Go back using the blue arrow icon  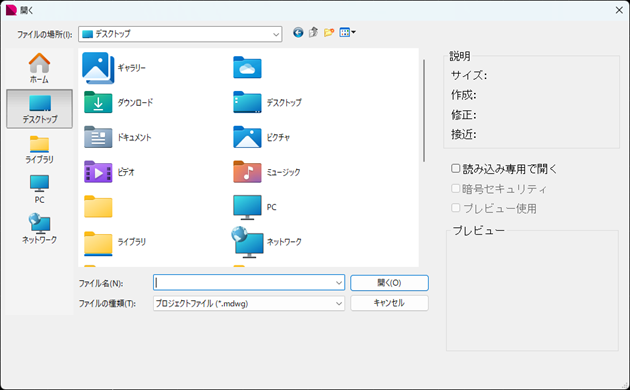coord(298,33)
